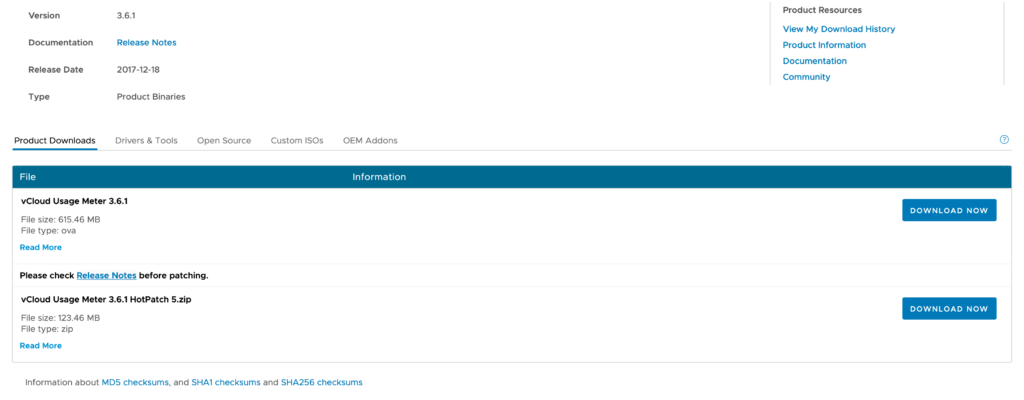The image size is (1024, 400).
Task: Select the Product Downloads tab
Action: 55,141
